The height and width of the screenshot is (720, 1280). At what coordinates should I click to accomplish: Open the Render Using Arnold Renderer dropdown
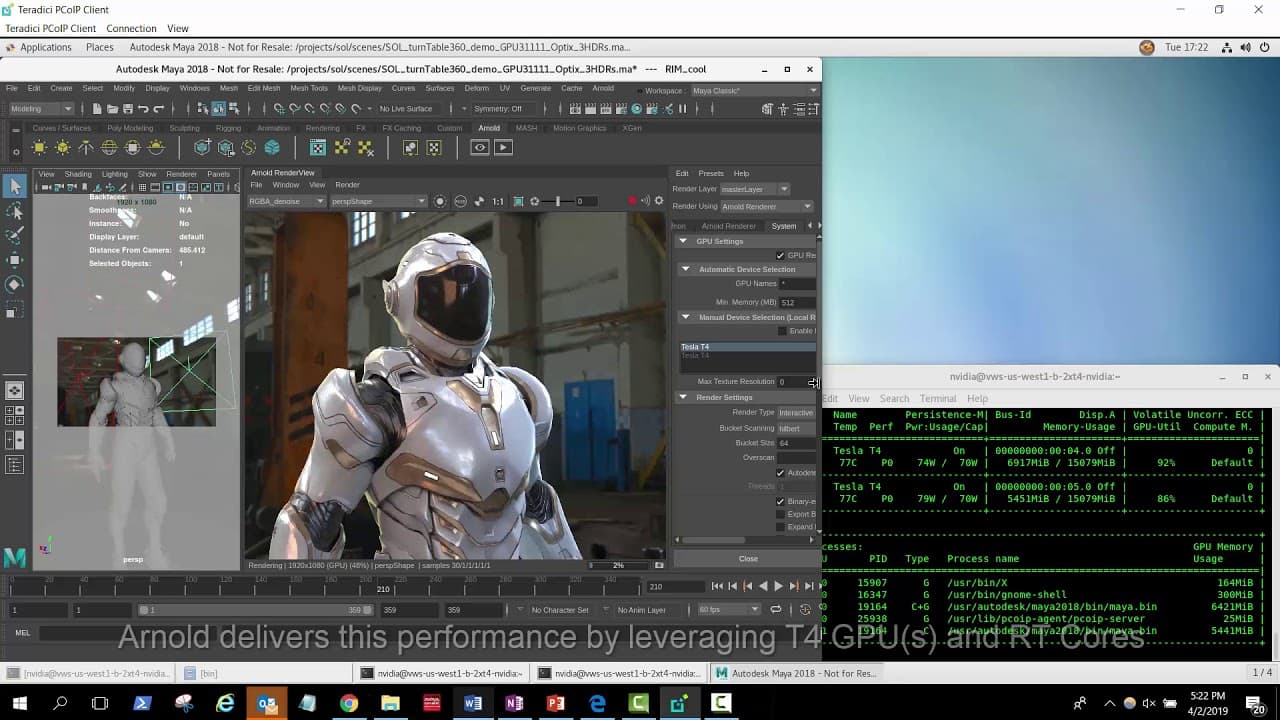tap(767, 206)
